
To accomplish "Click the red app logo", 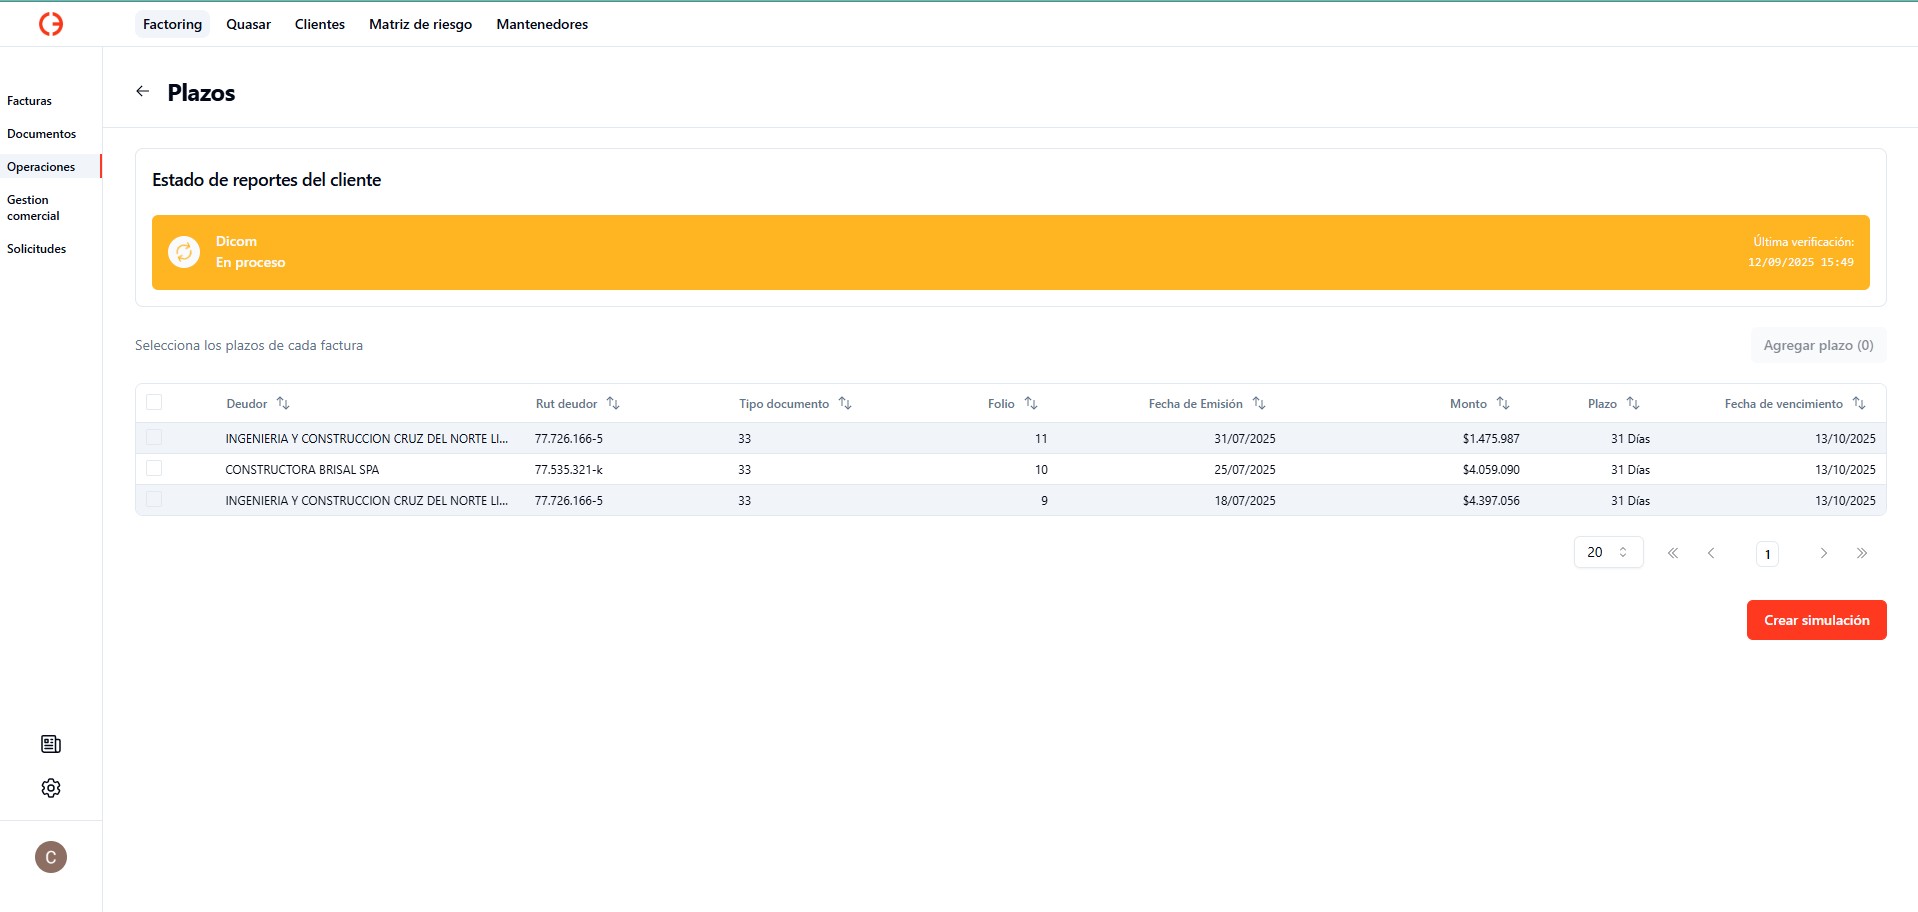I will (x=51, y=24).
